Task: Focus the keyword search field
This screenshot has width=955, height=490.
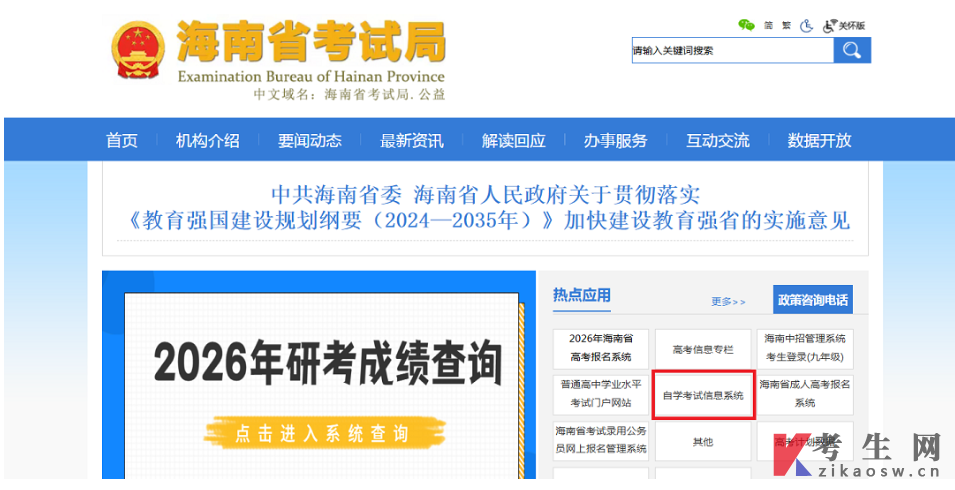Action: tap(733, 51)
